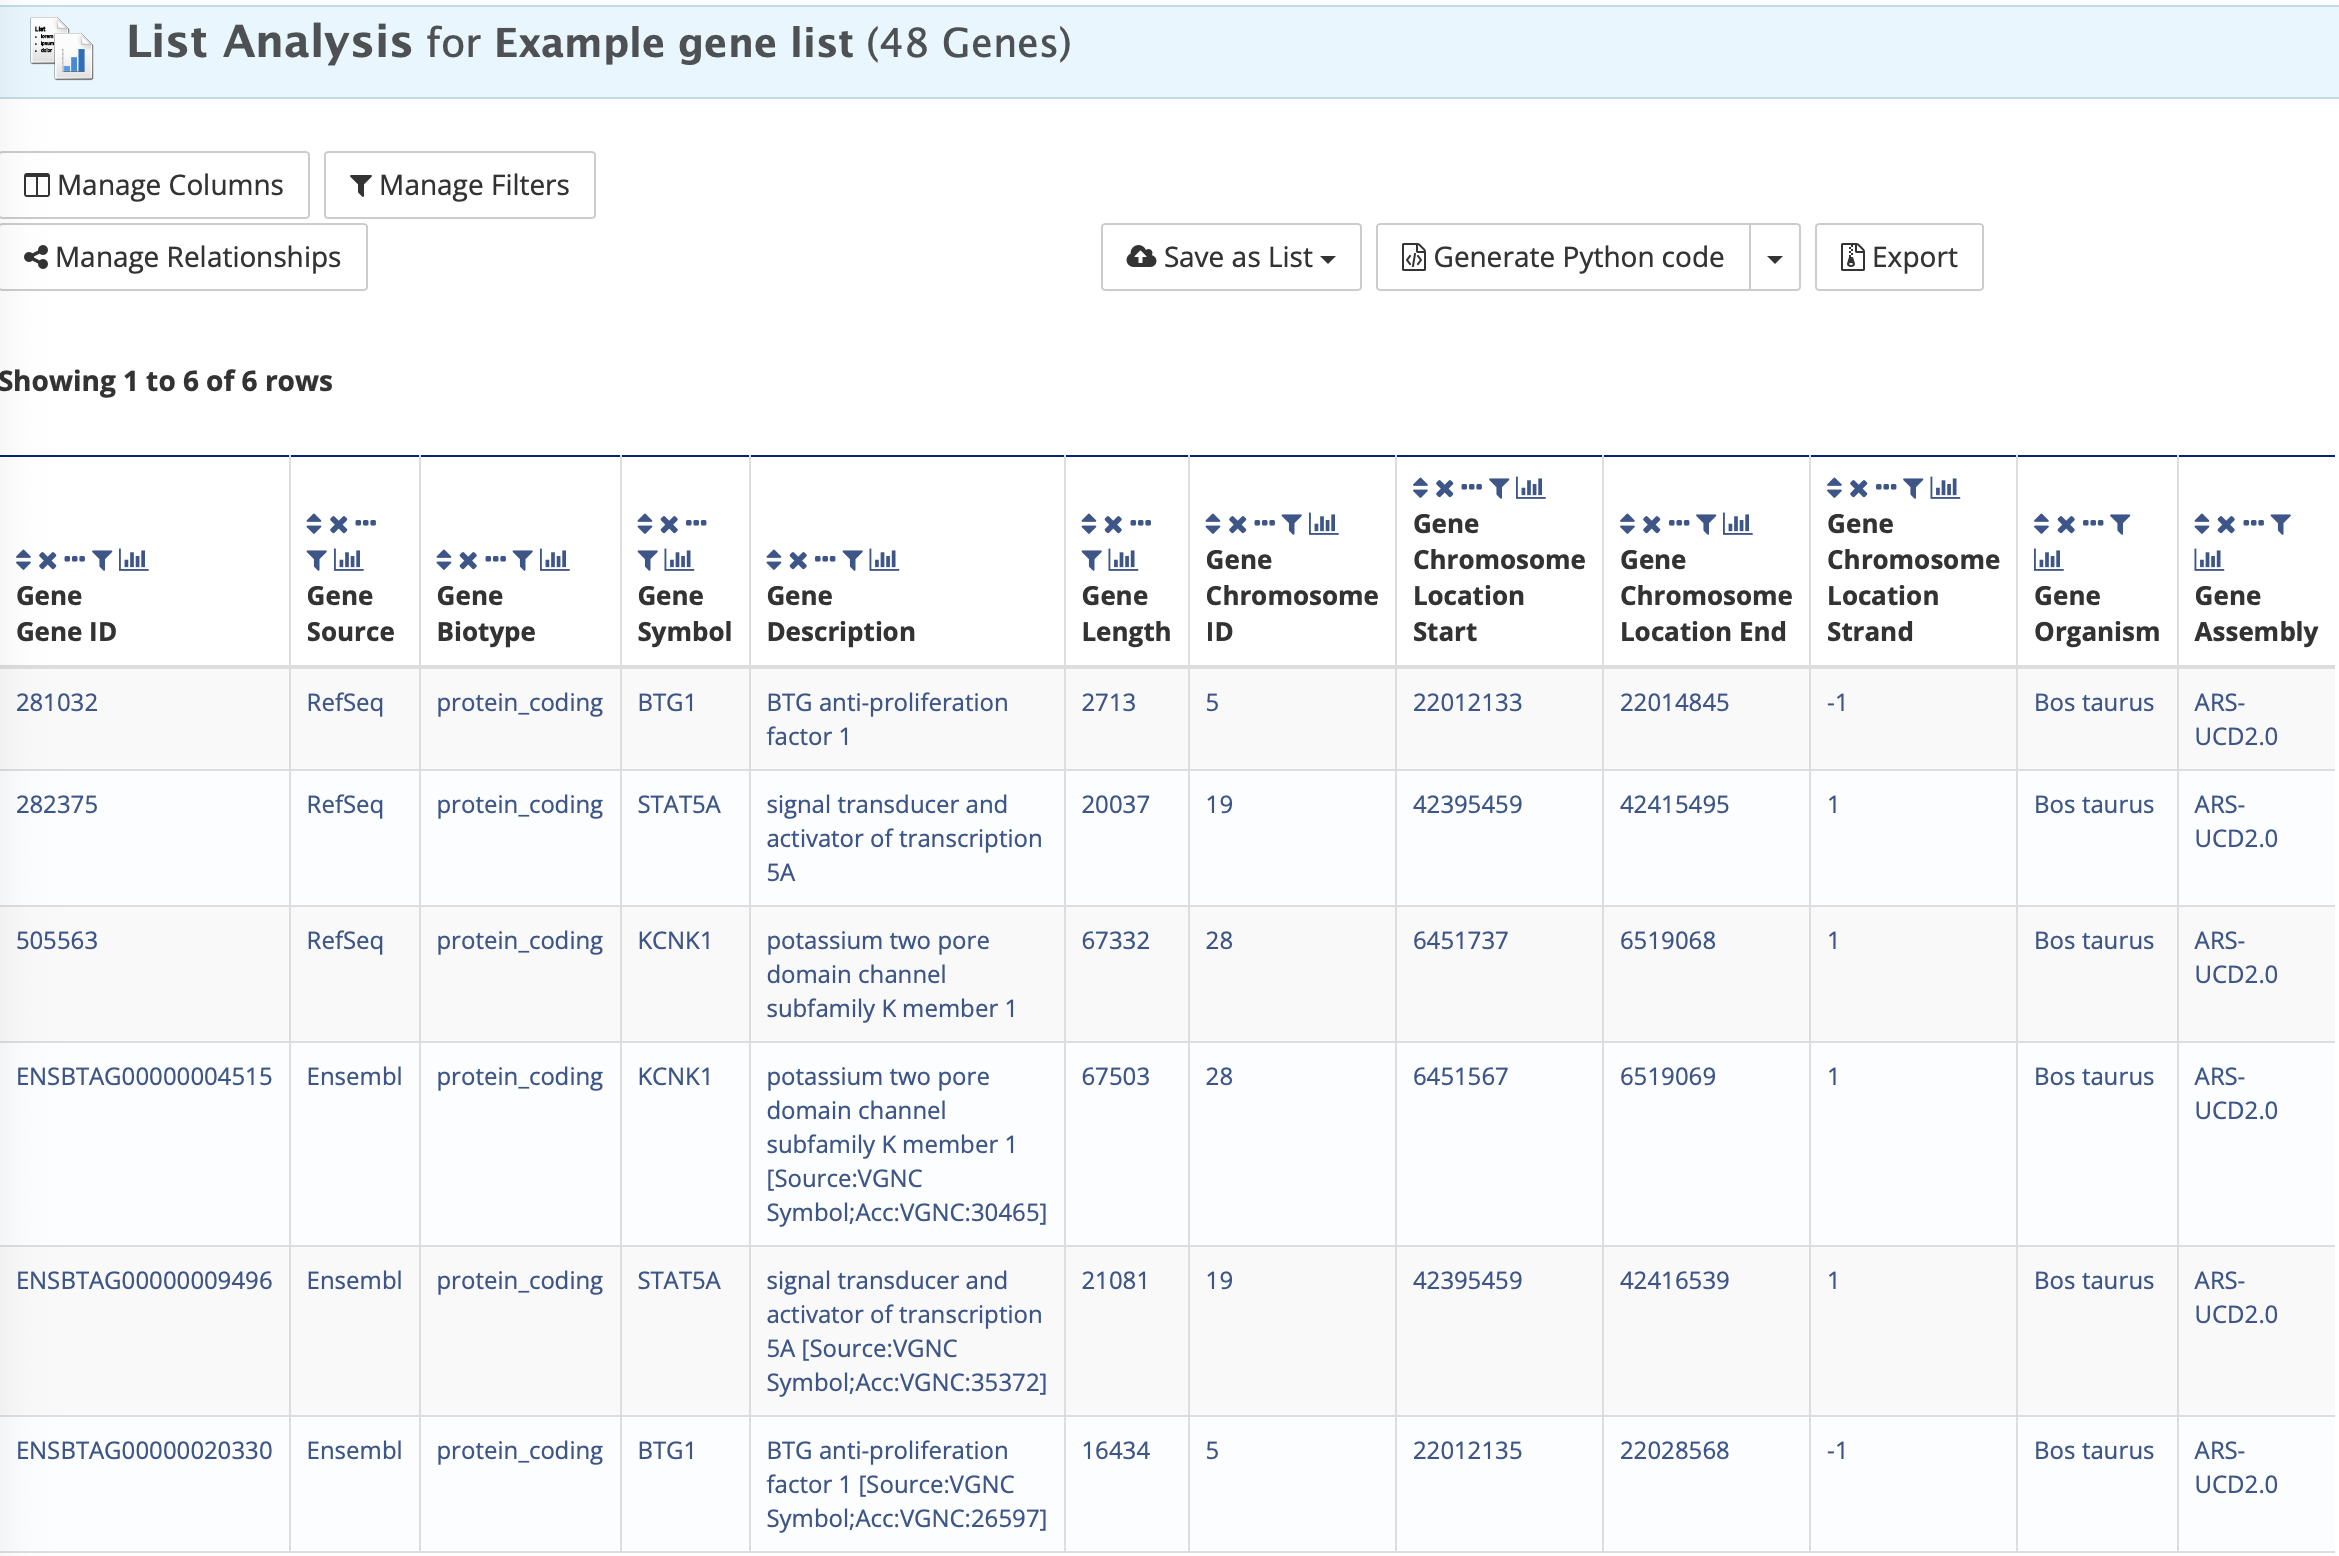
Task: Filter the Gene Assembly column
Action: (2280, 524)
